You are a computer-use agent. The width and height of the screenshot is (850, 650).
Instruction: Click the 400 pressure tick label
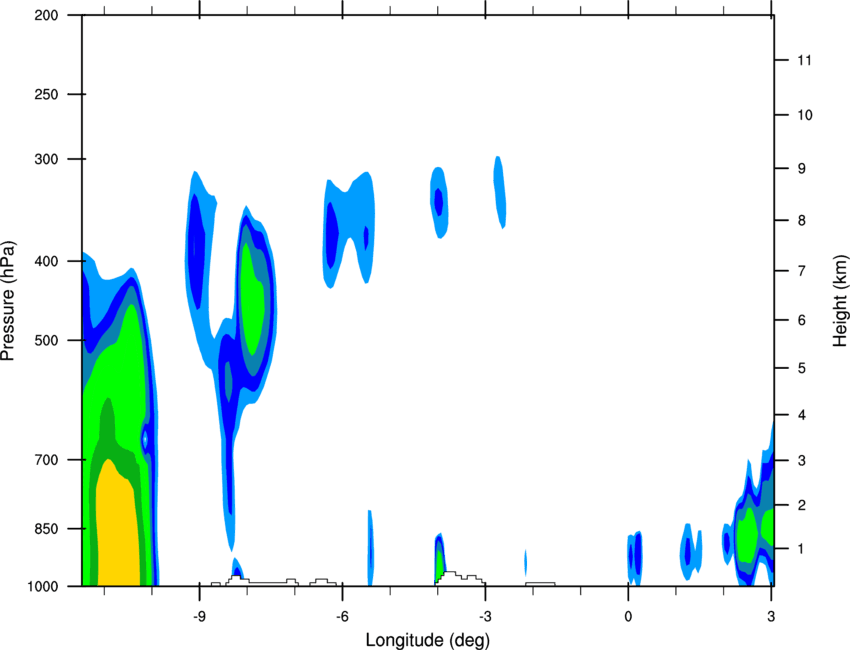click(46, 261)
